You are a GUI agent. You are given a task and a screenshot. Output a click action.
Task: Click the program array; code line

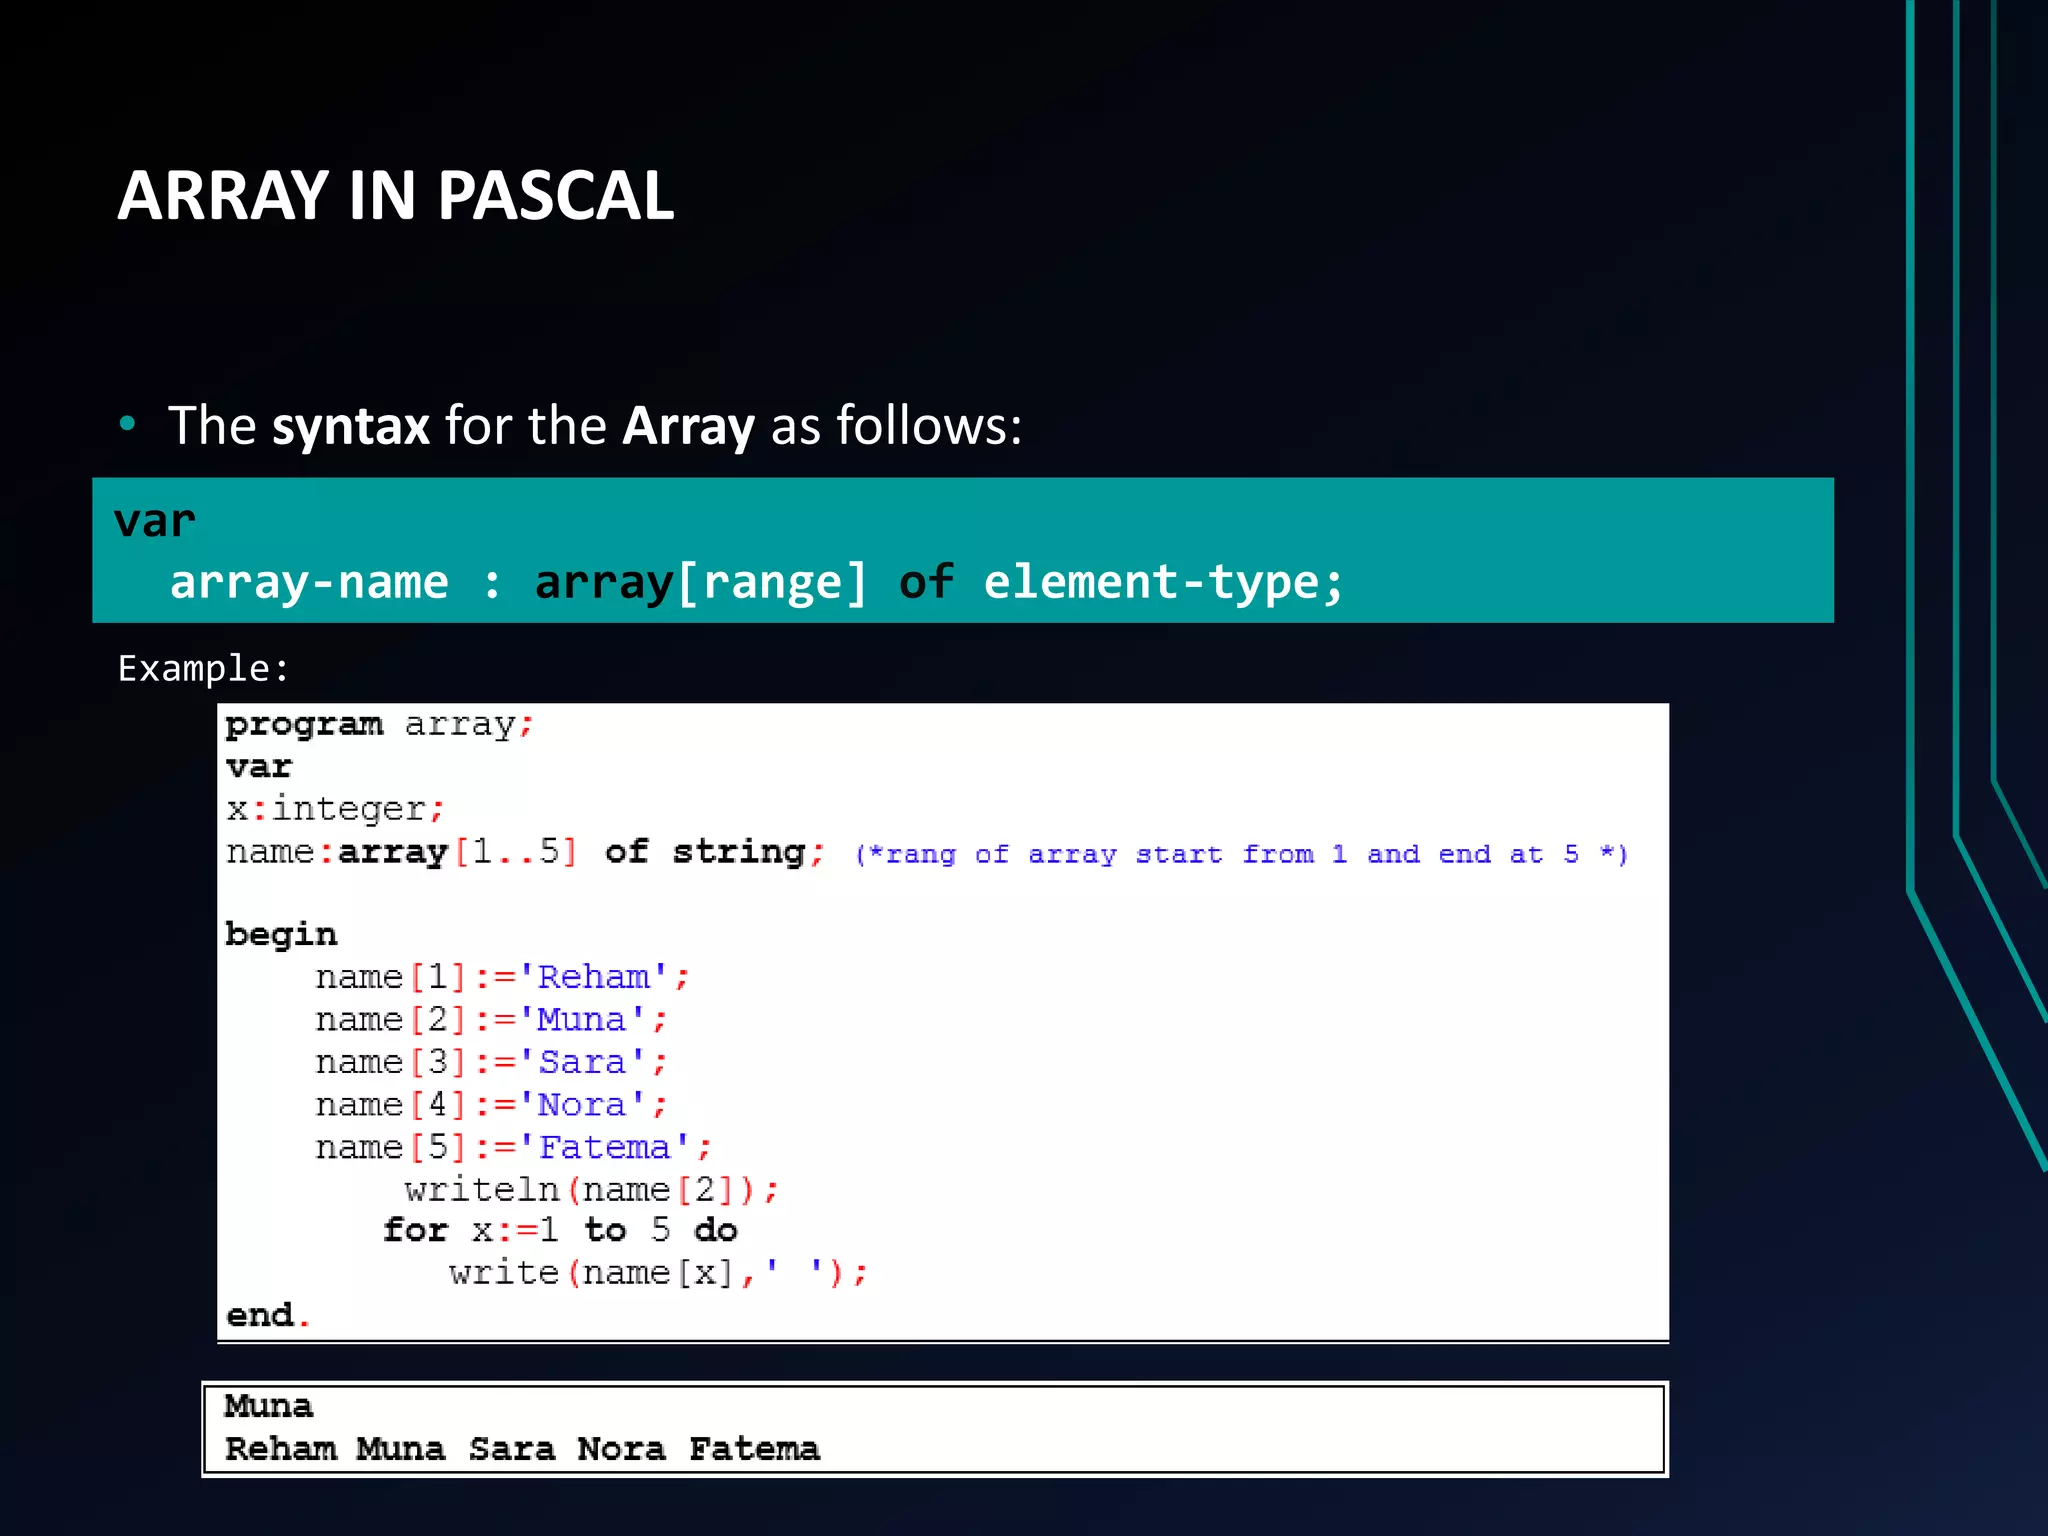pyautogui.click(x=379, y=724)
